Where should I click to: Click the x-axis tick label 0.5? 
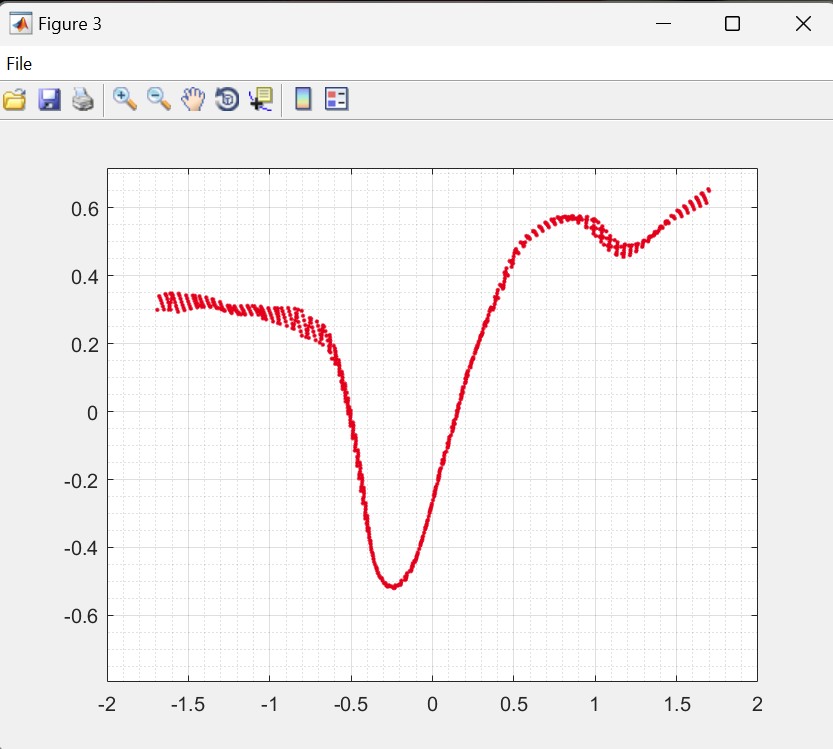[x=513, y=704]
